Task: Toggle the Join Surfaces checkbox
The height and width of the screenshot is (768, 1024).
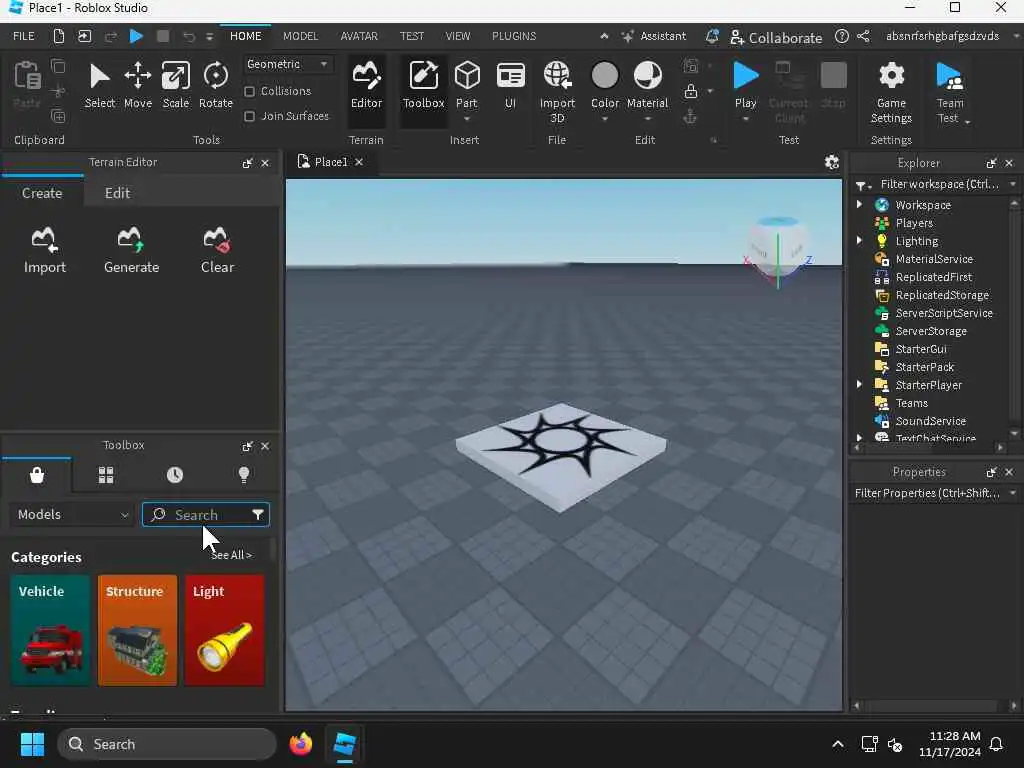Action: tap(249, 116)
